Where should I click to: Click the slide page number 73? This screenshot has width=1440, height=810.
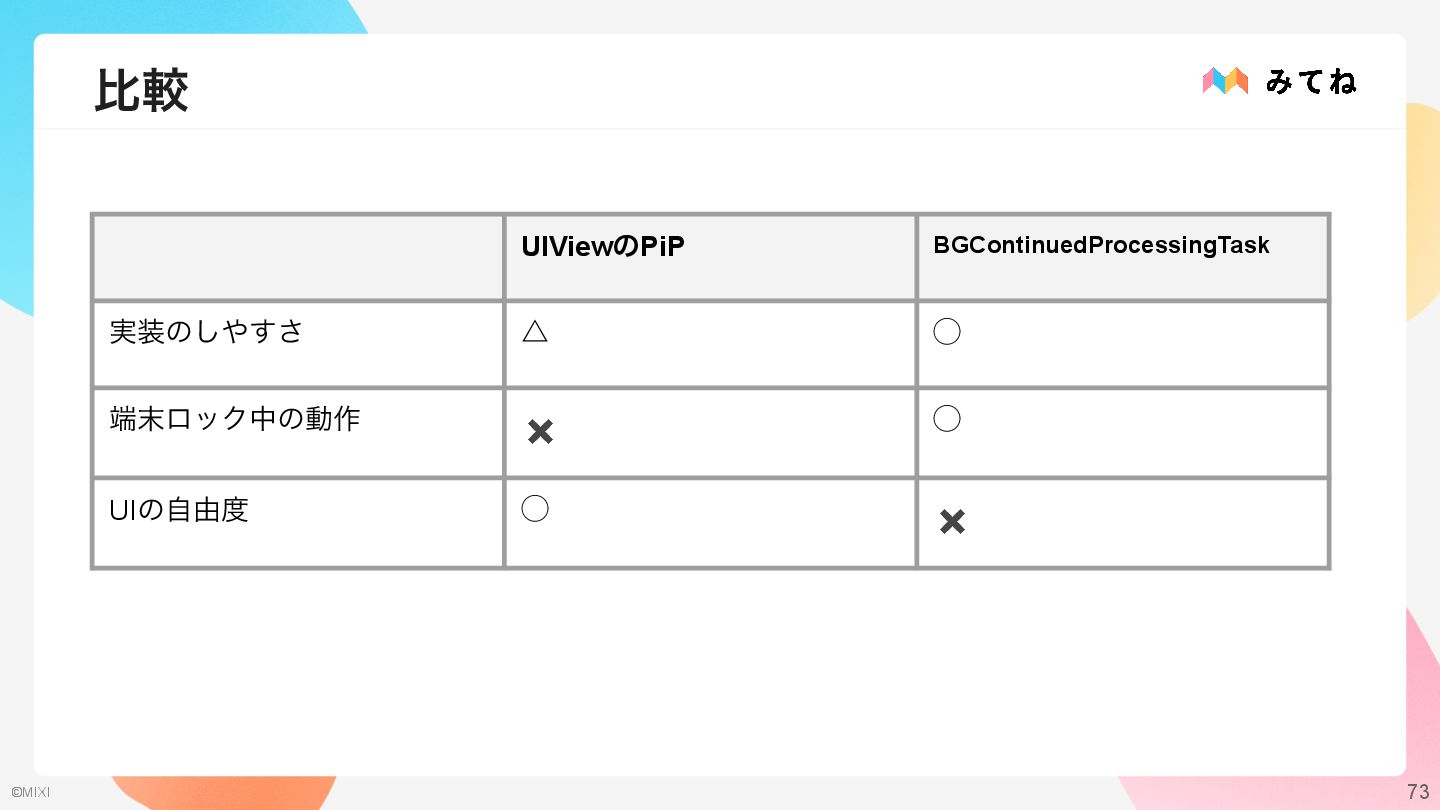point(1418,793)
